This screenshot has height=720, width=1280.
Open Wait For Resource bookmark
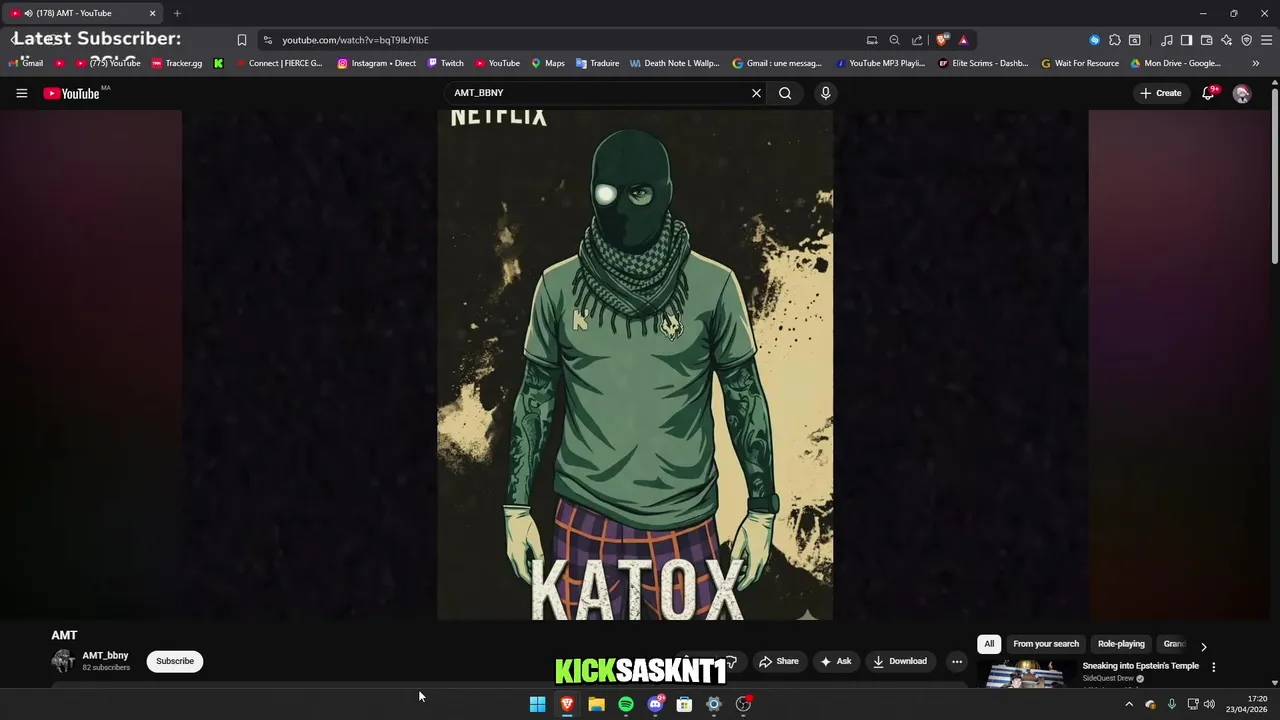point(1080,63)
